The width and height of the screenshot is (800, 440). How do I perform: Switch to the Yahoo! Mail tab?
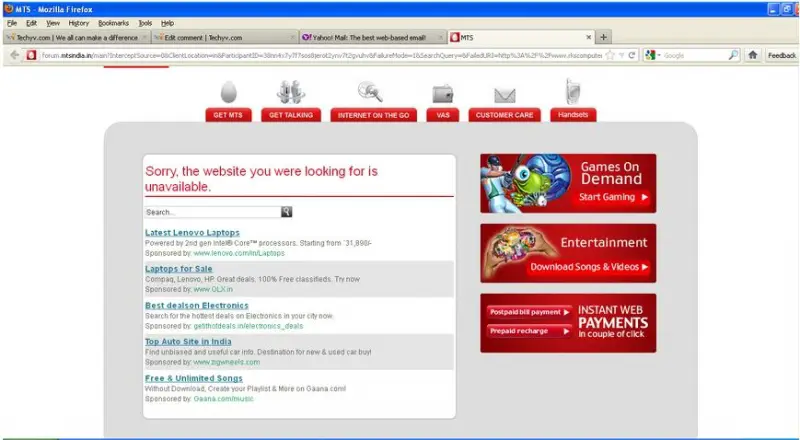point(372,37)
